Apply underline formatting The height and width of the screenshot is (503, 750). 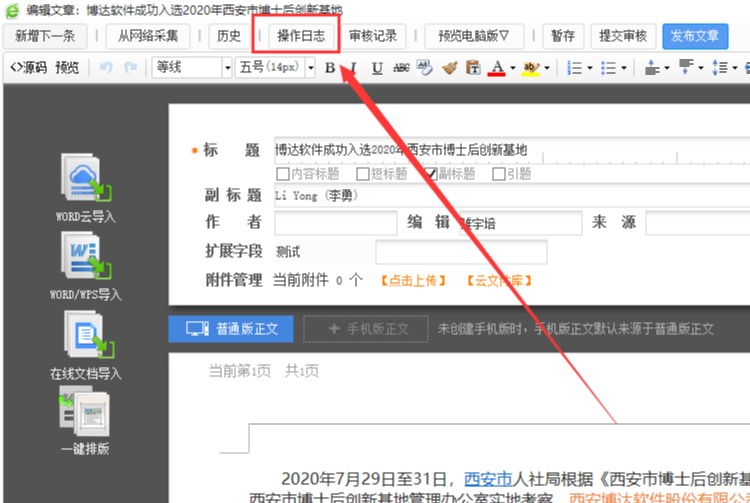point(377,68)
